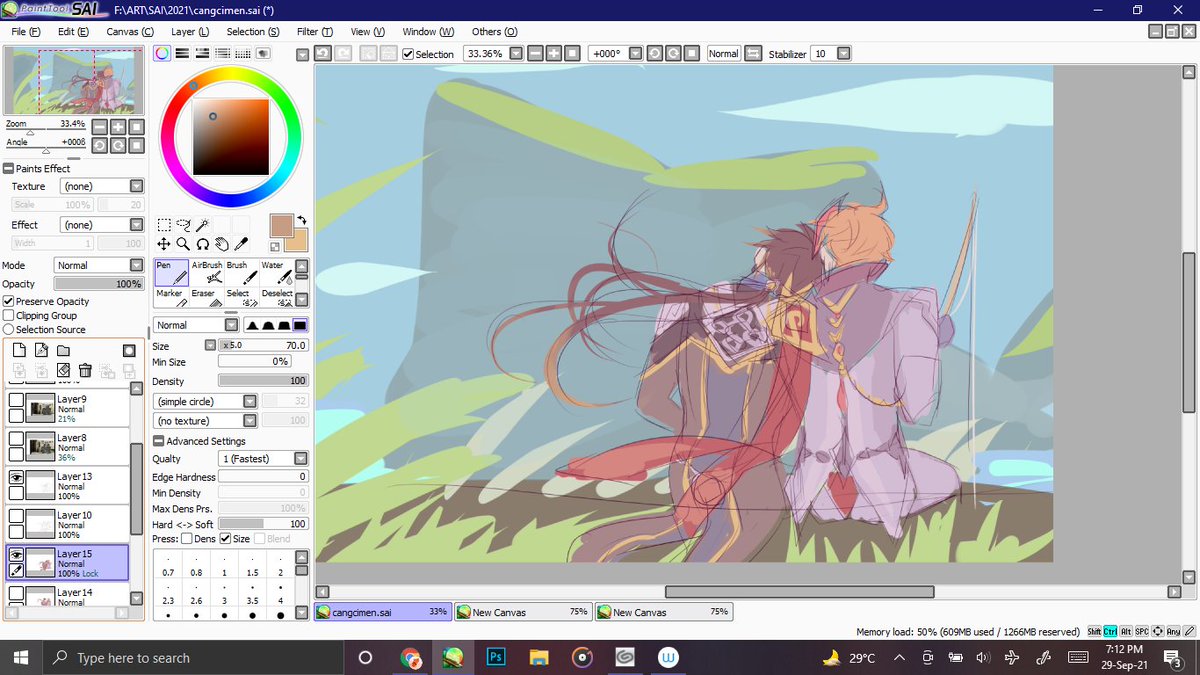Select the Pen tool
This screenshot has width=1200, height=675.
pos(171,273)
